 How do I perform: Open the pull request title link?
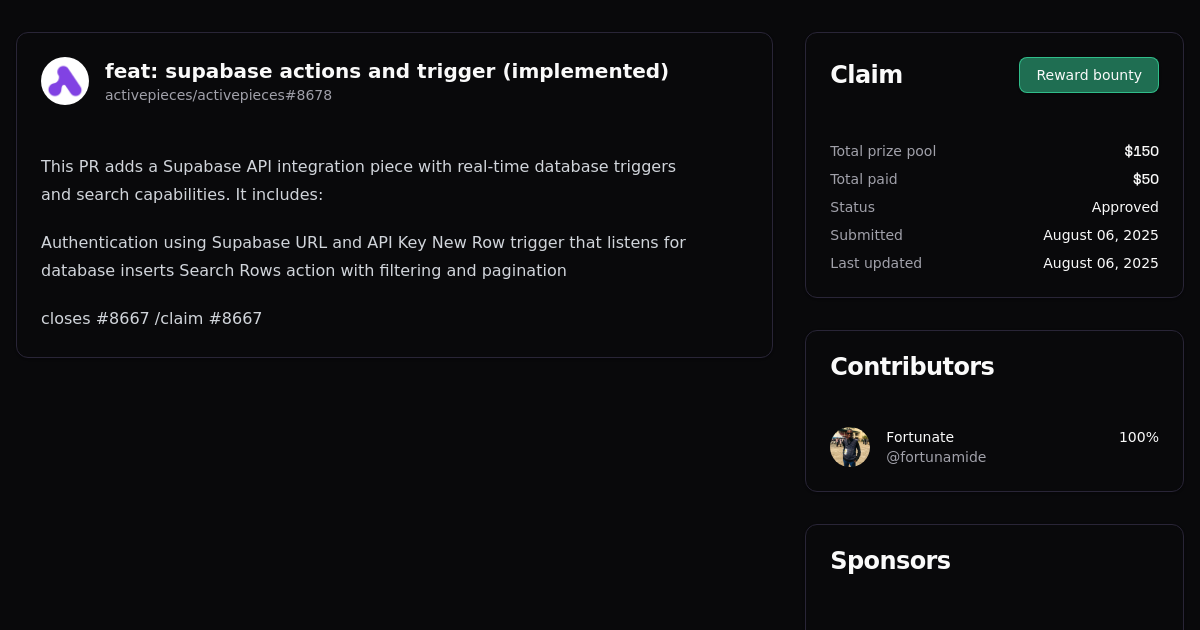pos(387,71)
